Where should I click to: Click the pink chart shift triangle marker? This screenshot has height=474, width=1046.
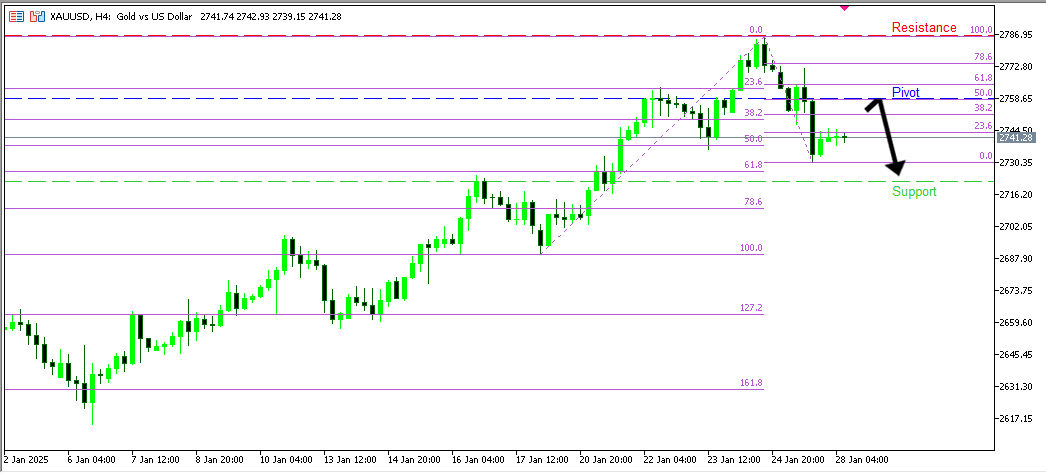844,7
